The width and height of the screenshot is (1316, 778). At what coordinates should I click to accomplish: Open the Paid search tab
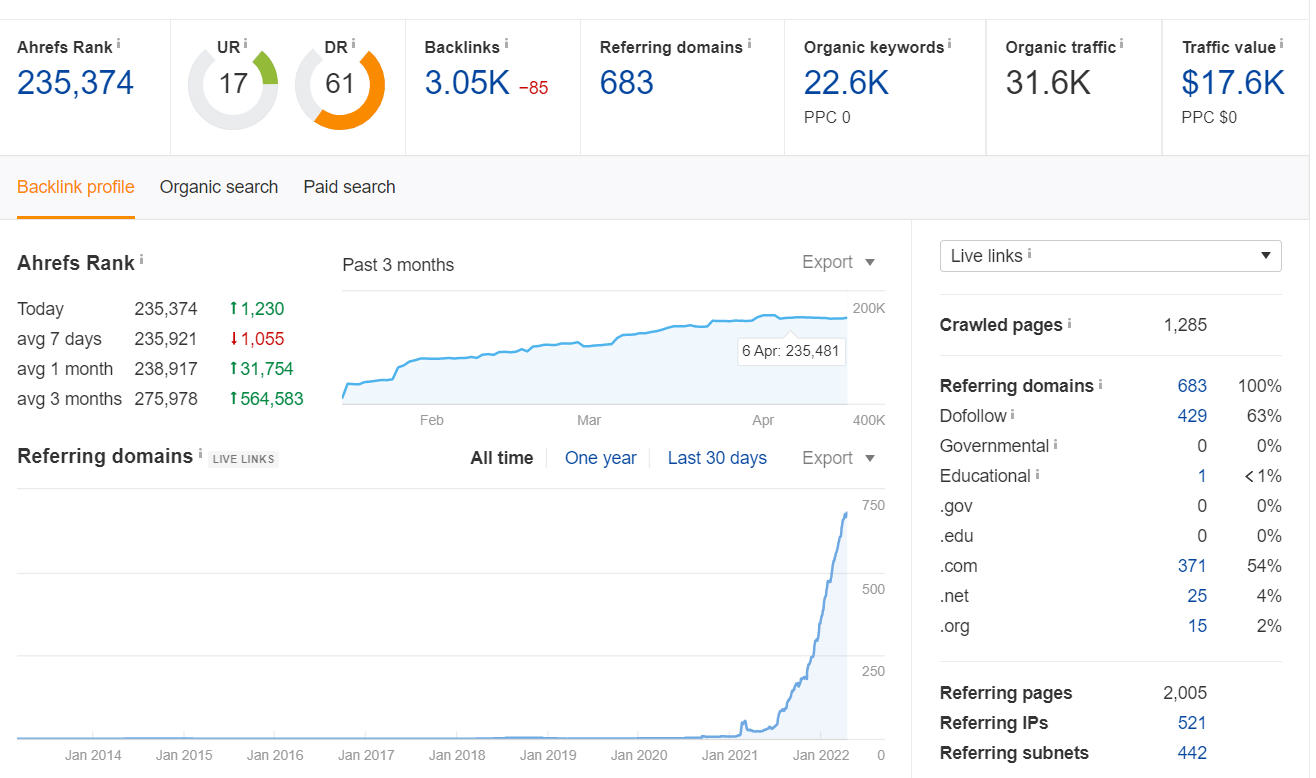pos(349,187)
